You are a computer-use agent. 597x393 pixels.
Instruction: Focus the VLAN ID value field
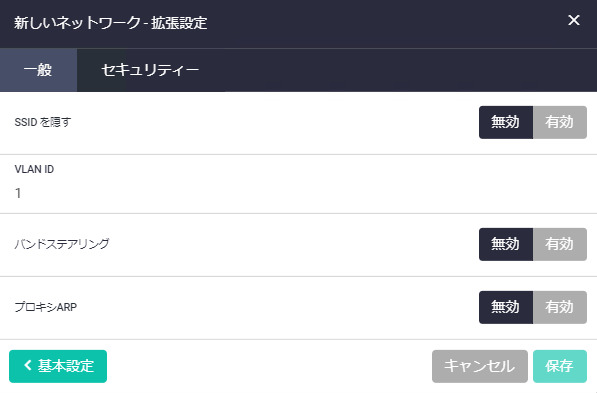(x=298, y=193)
